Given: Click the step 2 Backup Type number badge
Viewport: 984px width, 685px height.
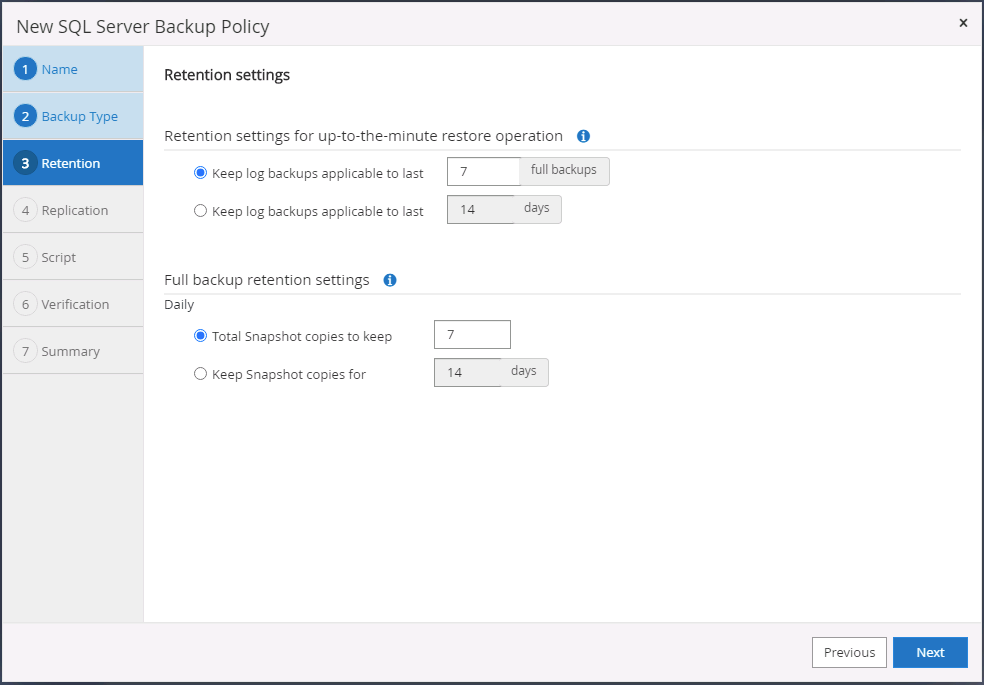Looking at the screenshot, I should click(25, 116).
